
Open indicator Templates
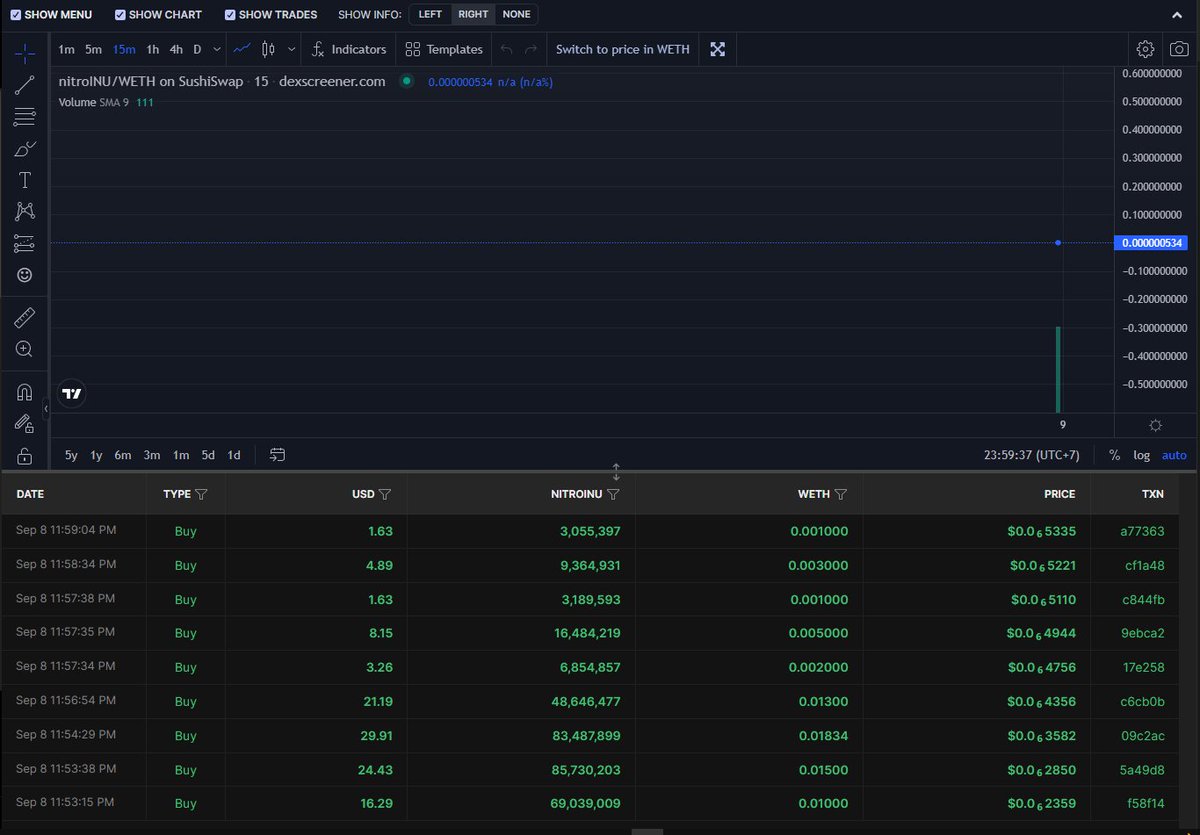pyautogui.click(x=444, y=49)
